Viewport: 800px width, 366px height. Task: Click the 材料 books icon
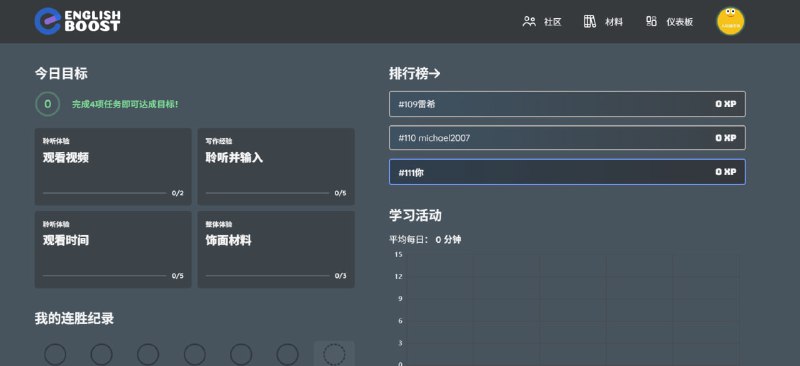tap(590, 21)
